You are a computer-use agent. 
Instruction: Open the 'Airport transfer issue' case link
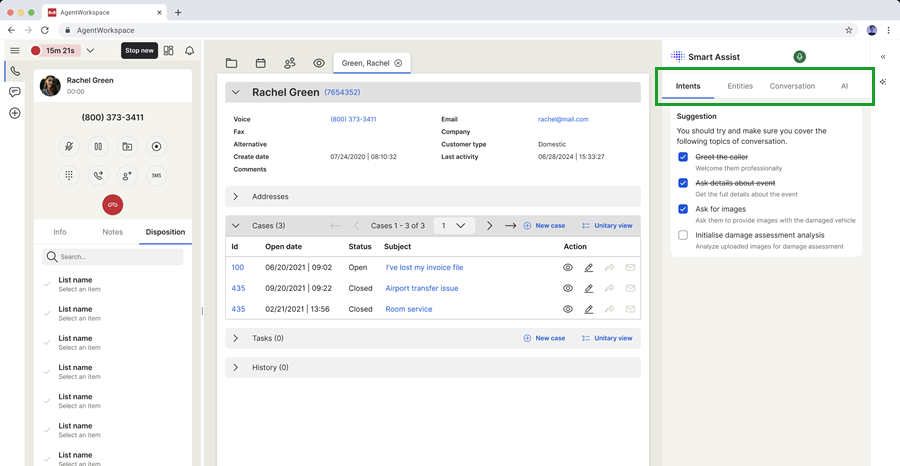coord(421,288)
